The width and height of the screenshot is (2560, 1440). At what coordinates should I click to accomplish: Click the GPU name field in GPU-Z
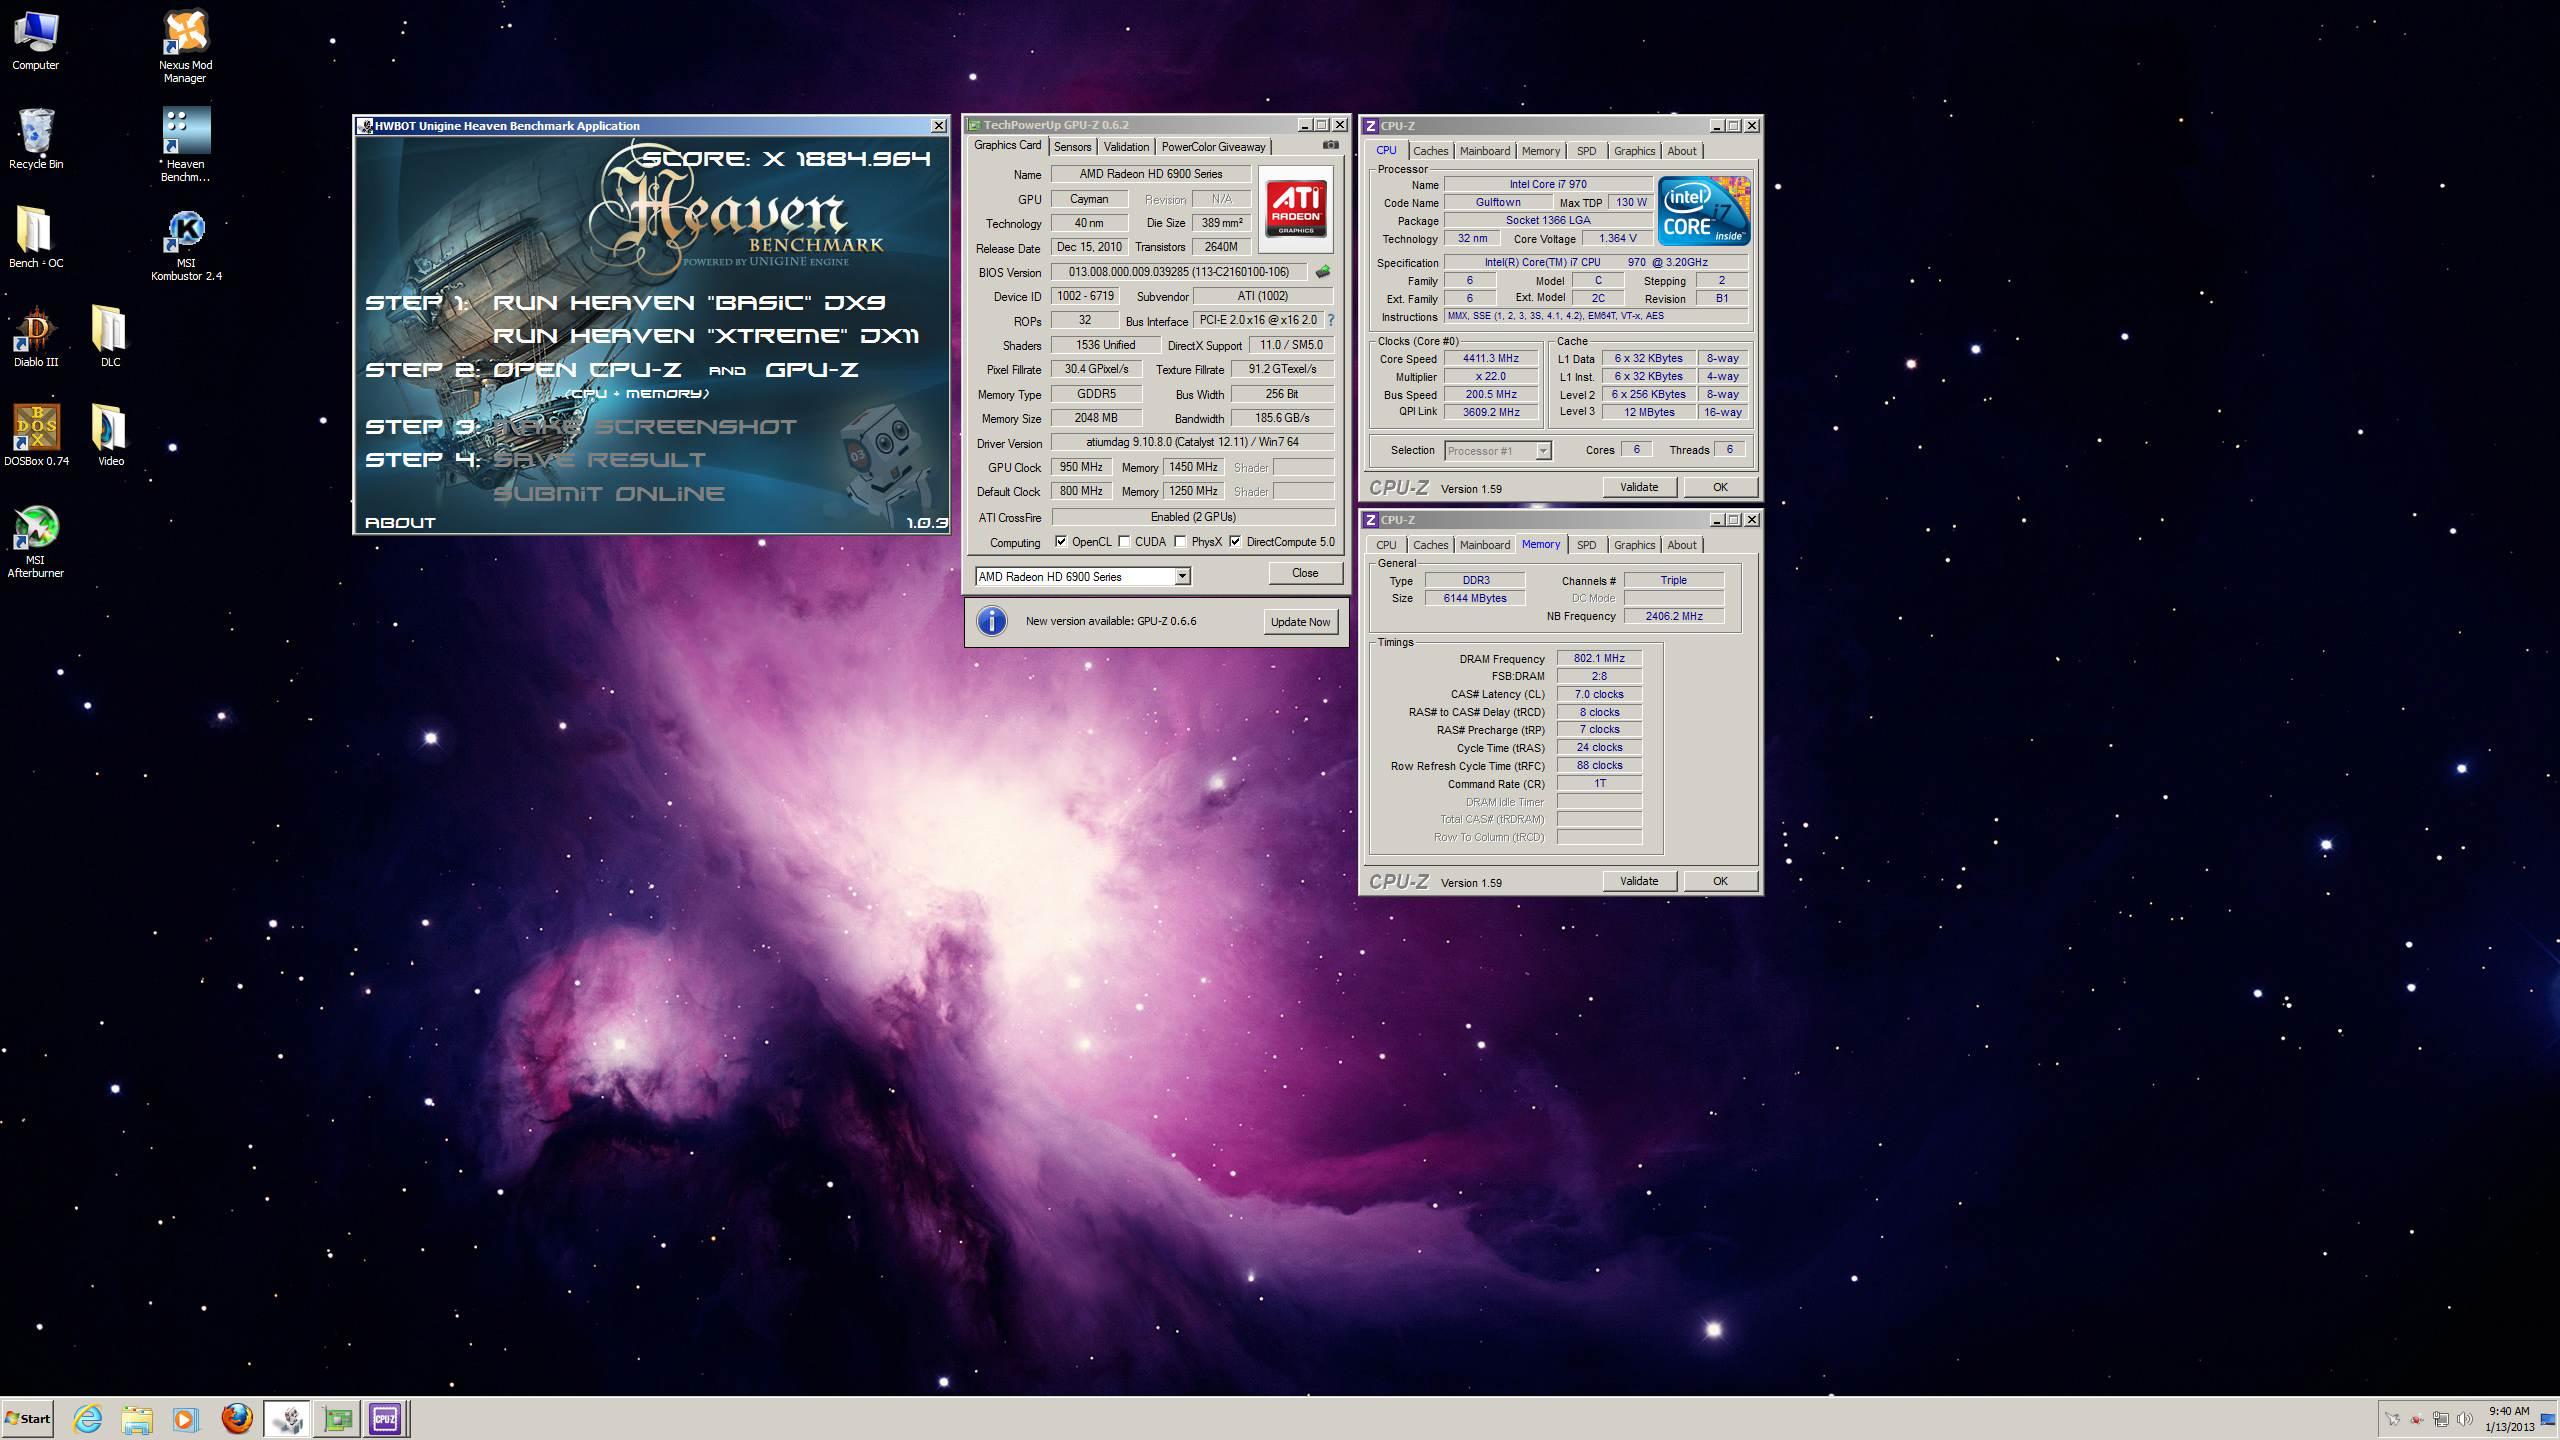click(x=1150, y=174)
